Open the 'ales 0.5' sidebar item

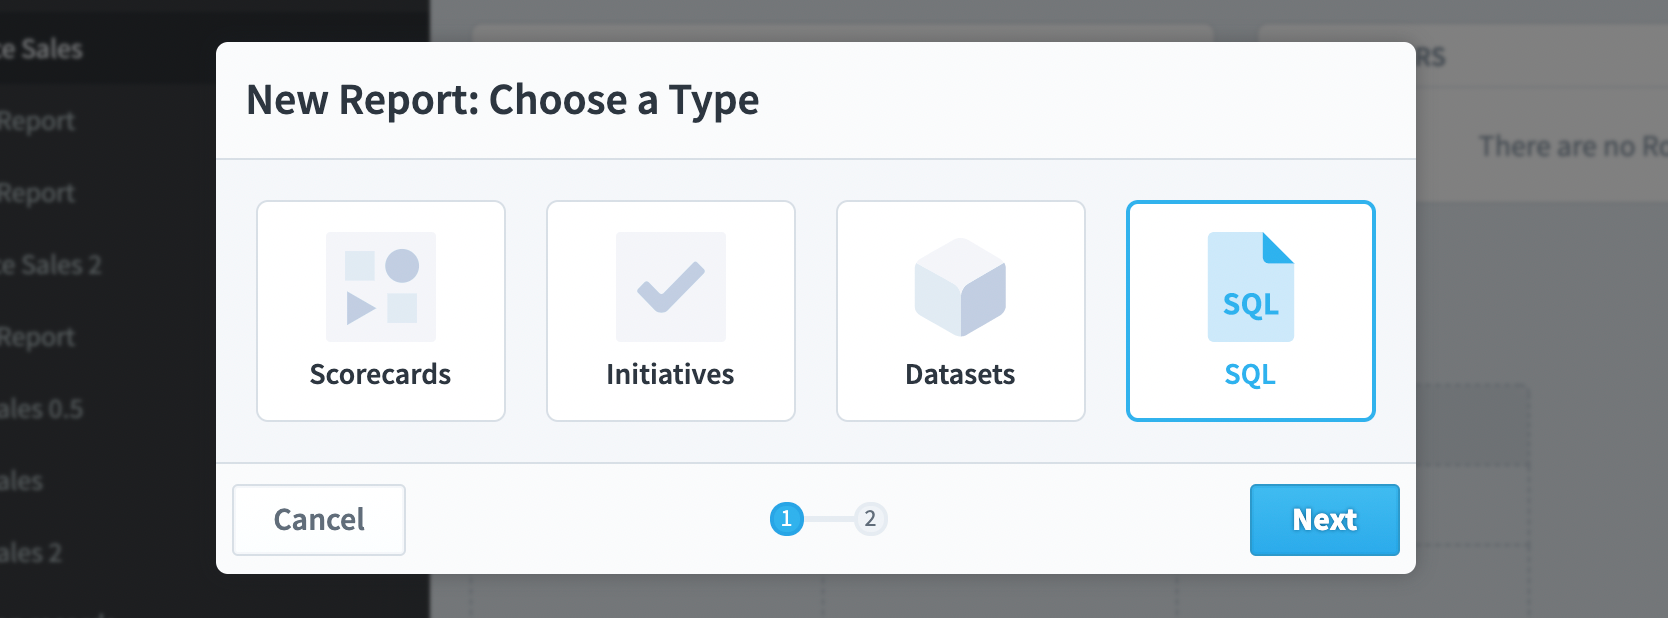coord(41,409)
